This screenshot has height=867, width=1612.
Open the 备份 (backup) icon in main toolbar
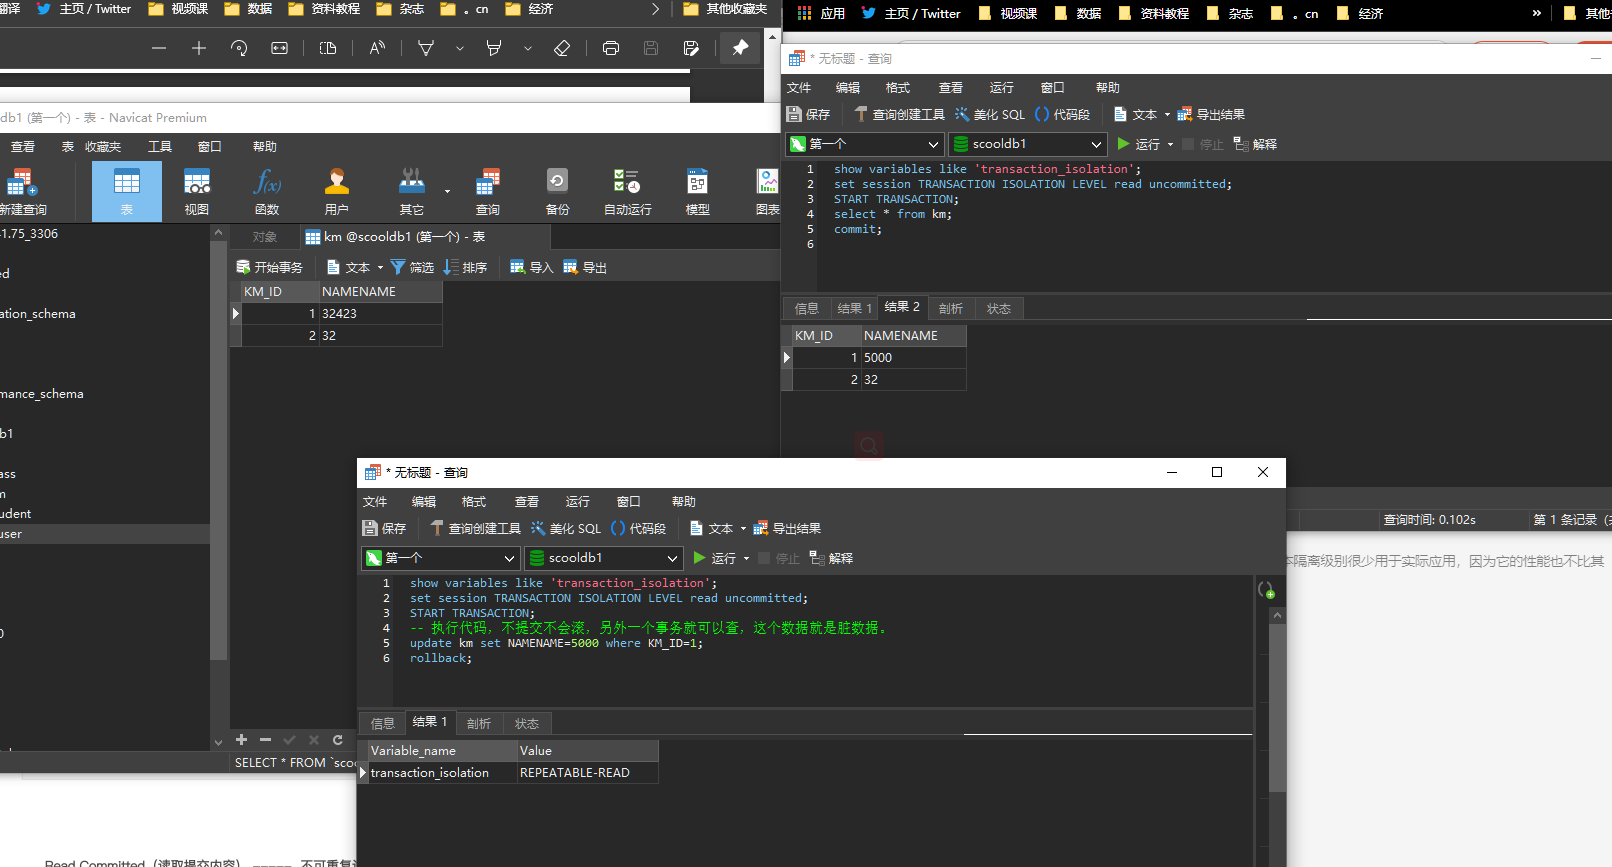pyautogui.click(x=558, y=192)
